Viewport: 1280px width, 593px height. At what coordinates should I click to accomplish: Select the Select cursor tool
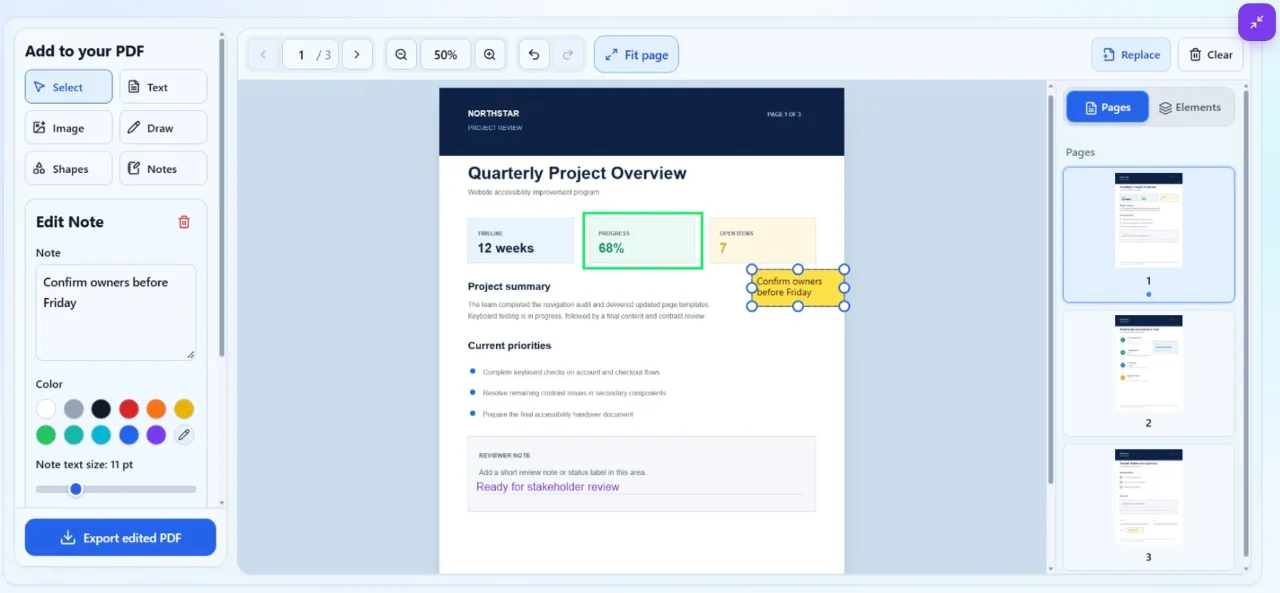point(68,87)
